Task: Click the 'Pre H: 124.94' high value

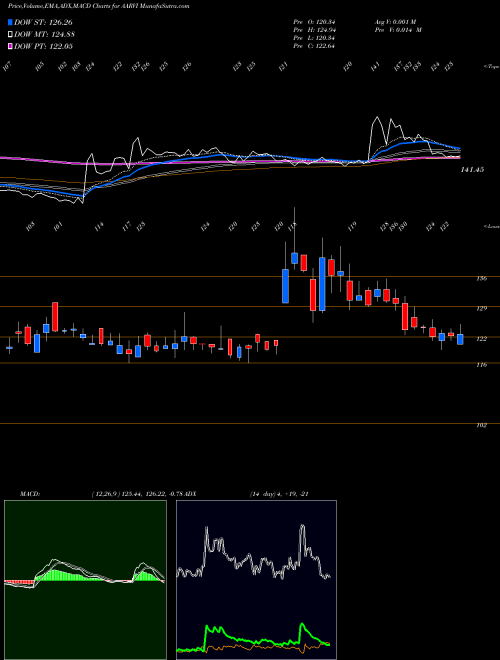Action: 314,30
